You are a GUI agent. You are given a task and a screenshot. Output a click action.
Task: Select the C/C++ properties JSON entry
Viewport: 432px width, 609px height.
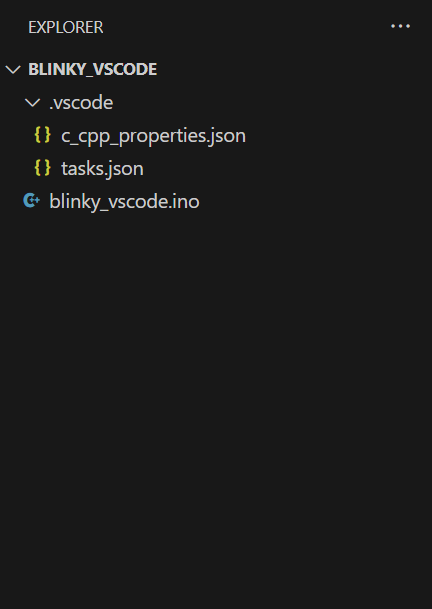pyautogui.click(x=216, y=136)
